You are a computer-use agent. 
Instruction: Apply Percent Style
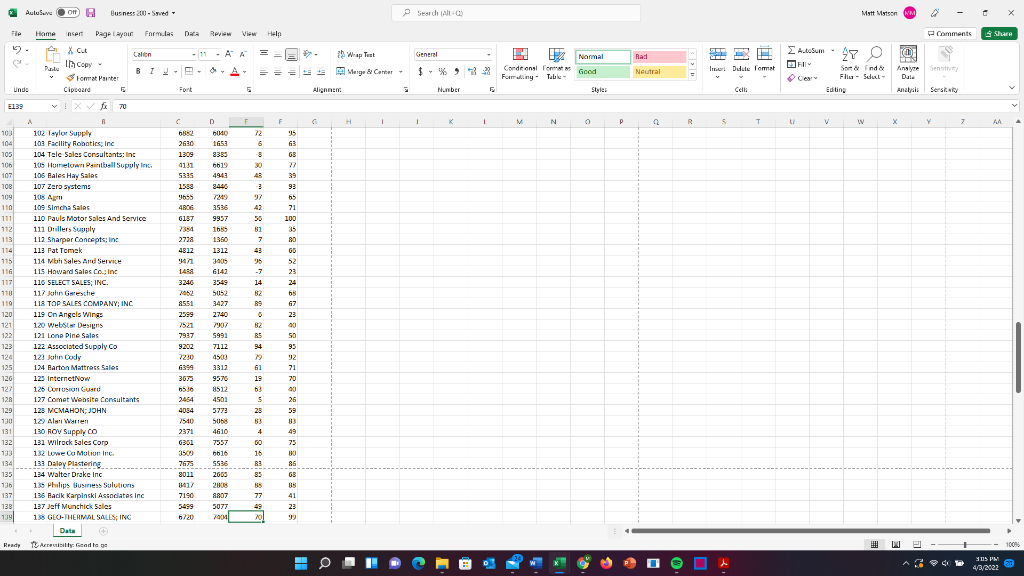443,72
